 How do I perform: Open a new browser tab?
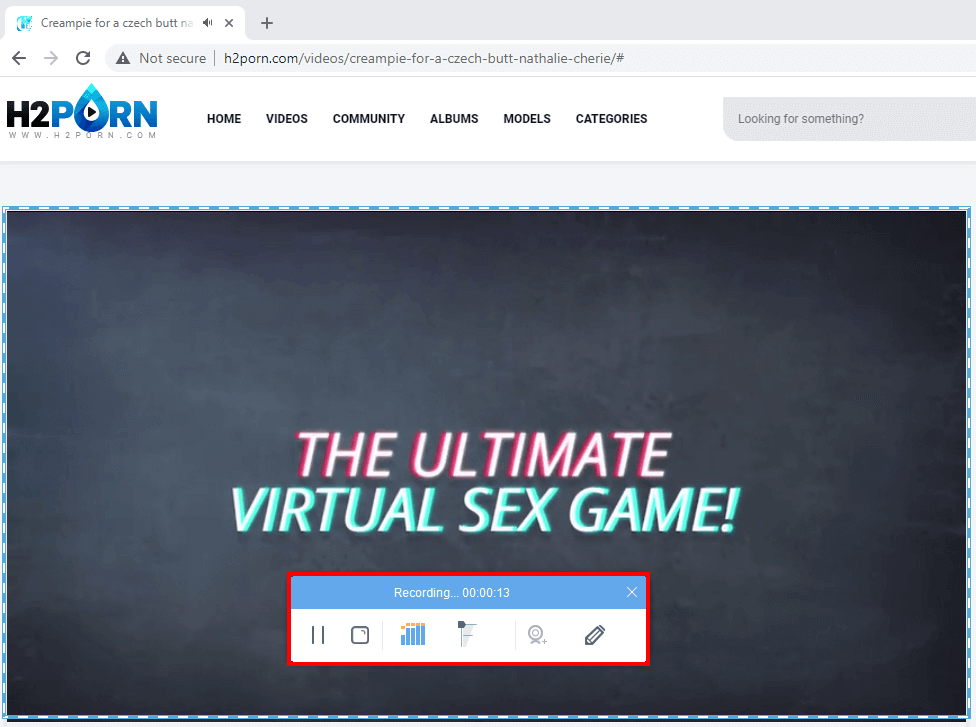point(266,23)
